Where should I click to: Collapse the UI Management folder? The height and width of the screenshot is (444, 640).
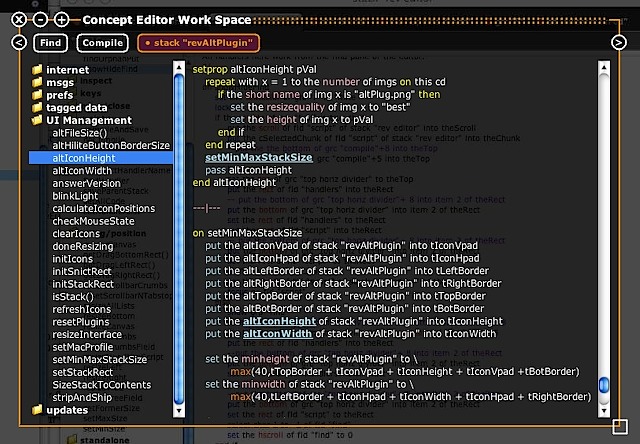tap(82, 120)
